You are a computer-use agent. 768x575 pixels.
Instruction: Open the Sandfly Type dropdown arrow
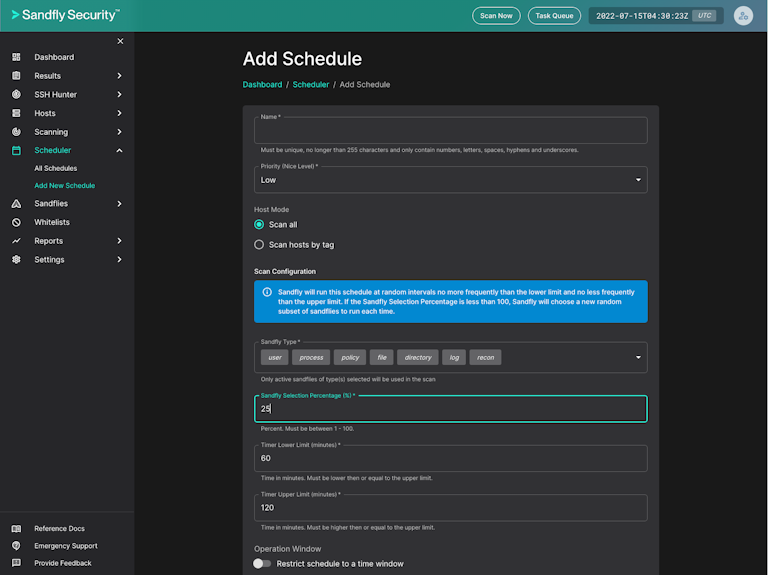point(638,358)
